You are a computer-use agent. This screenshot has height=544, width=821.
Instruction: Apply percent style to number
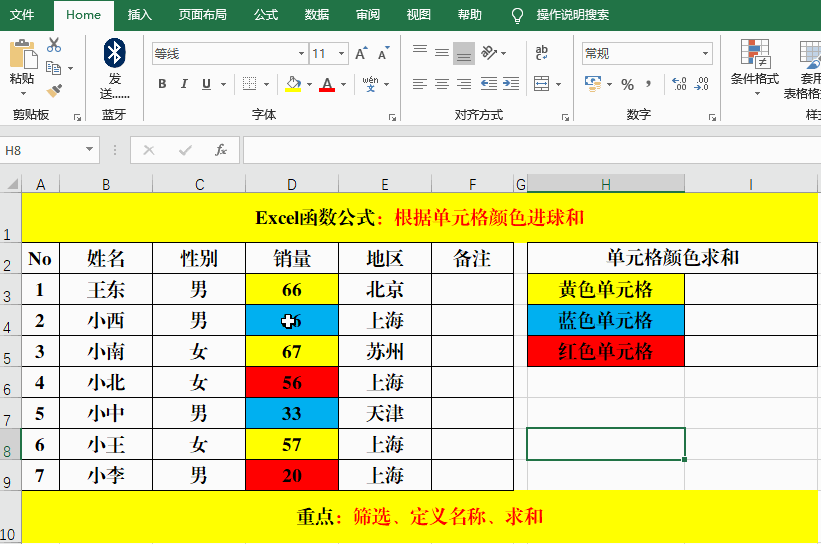pos(627,84)
